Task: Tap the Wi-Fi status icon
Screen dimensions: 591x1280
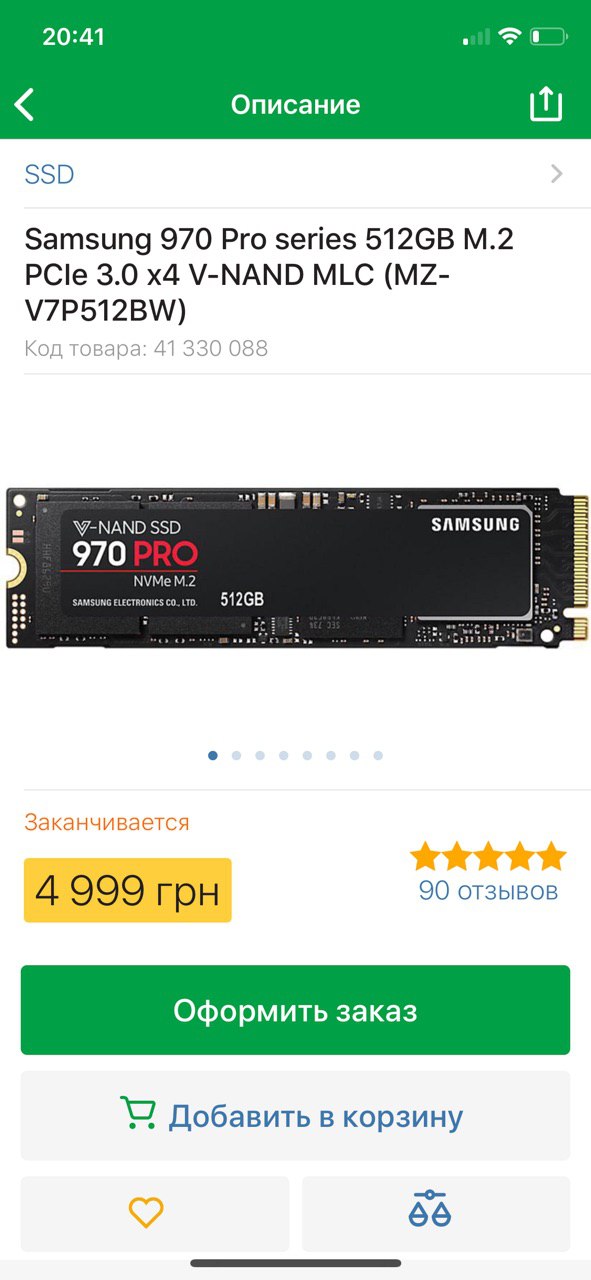Action: pos(510,37)
